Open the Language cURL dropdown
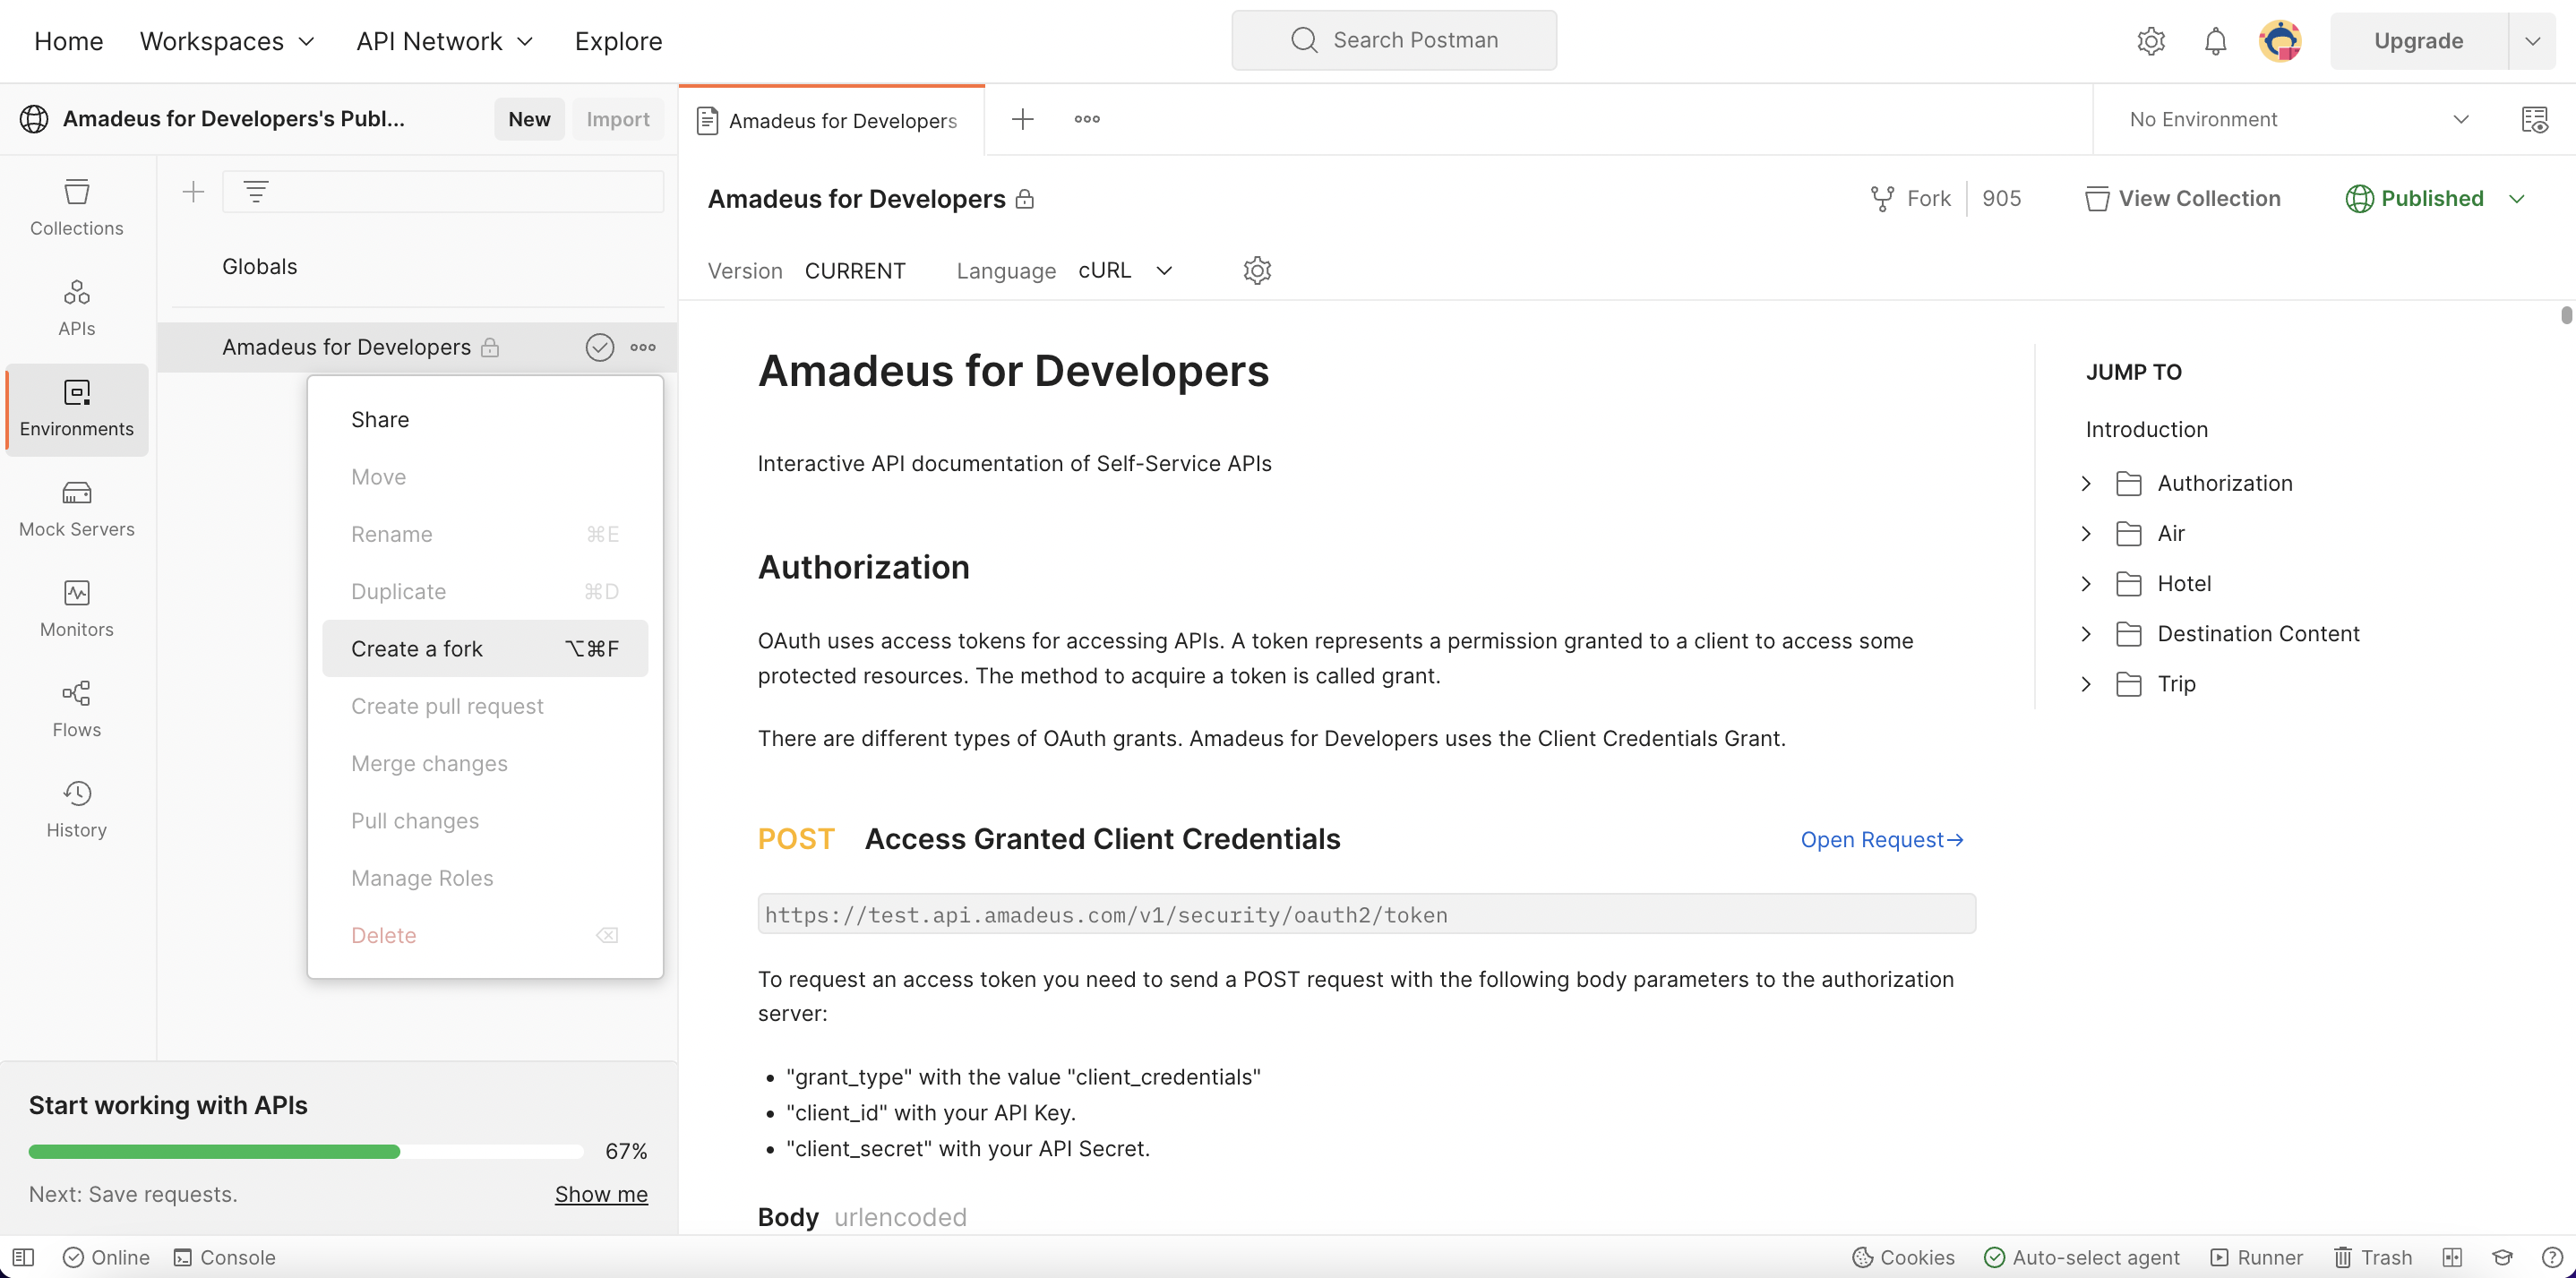The image size is (2576, 1278). point(1125,270)
